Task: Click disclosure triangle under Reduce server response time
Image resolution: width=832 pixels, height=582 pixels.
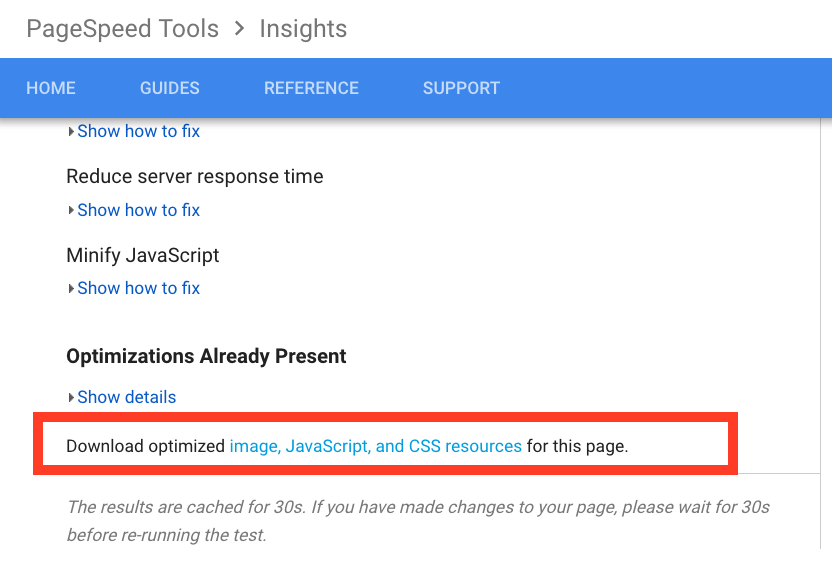Action: [x=71, y=210]
